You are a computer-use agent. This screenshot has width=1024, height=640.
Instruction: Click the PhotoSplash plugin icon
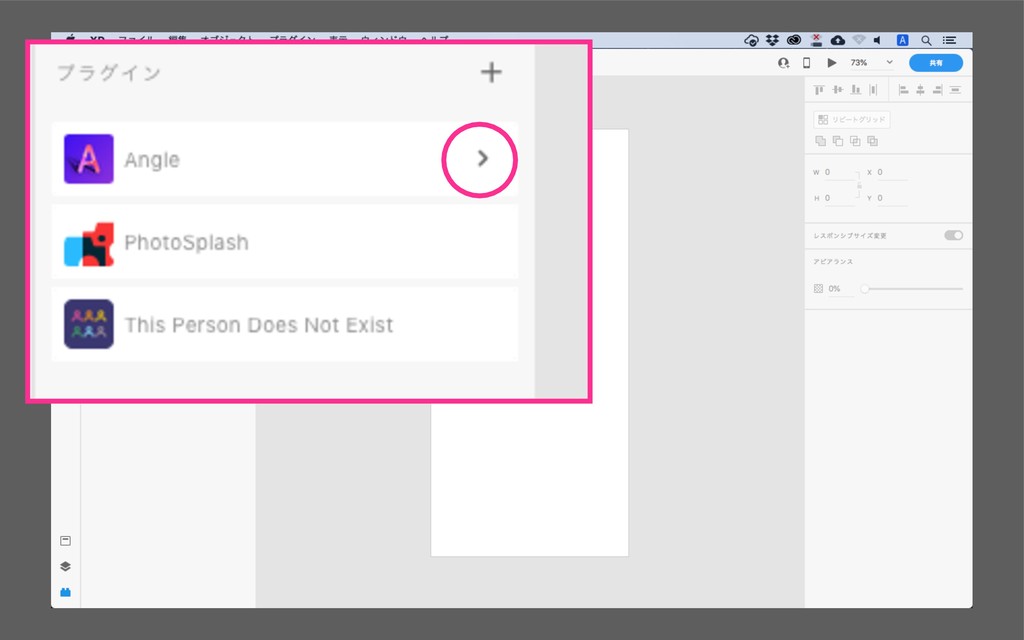coord(89,244)
